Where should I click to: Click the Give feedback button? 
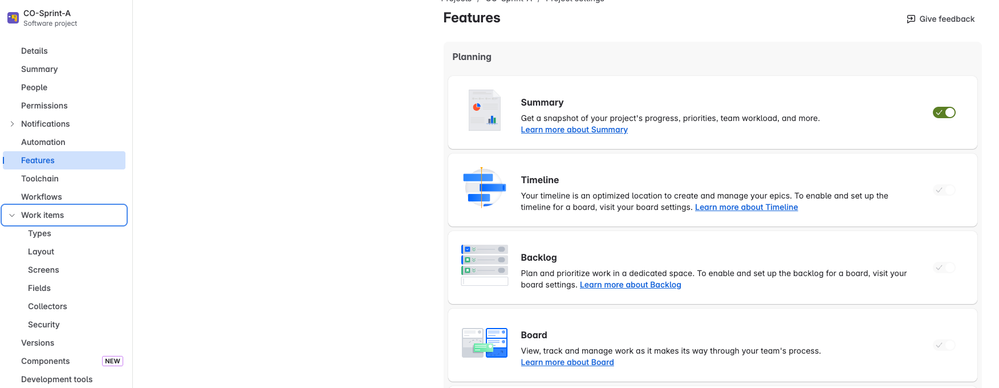coord(940,19)
